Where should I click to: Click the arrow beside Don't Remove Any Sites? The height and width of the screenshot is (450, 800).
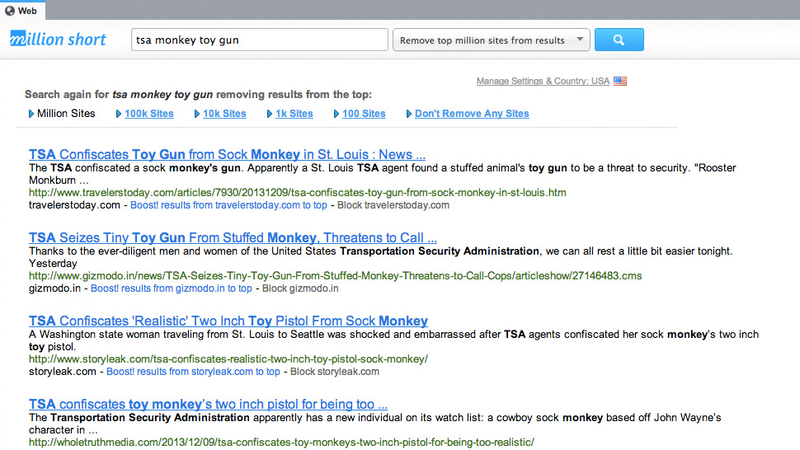click(x=409, y=114)
